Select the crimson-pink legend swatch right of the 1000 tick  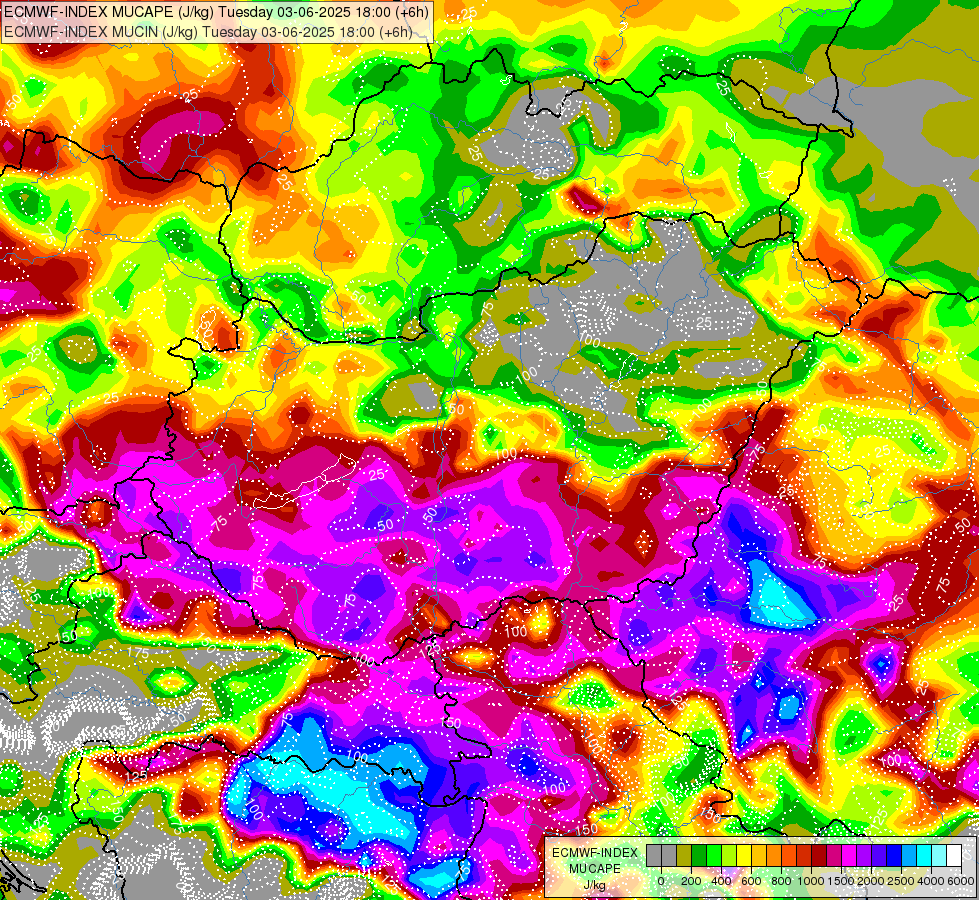click(x=834, y=856)
